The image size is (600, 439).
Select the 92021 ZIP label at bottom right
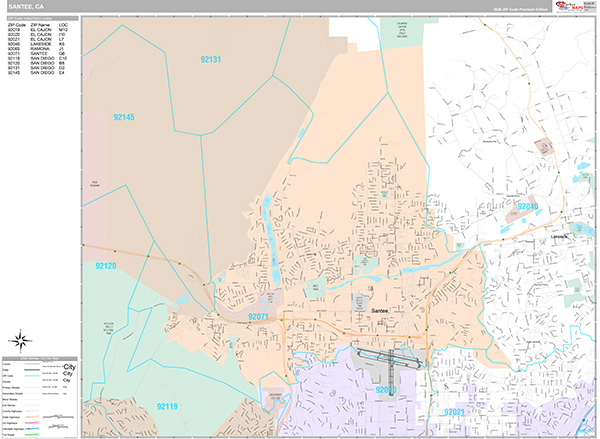coord(455,412)
